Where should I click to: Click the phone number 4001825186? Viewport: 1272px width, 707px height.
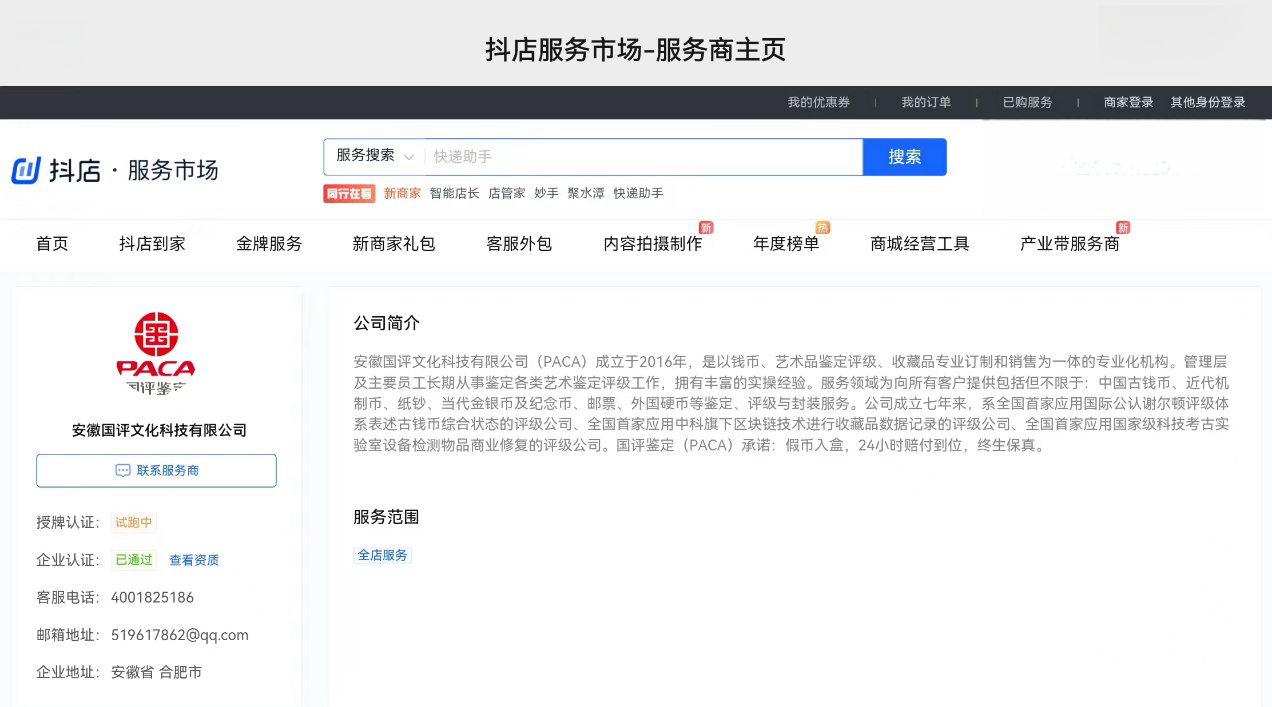[x=153, y=597]
